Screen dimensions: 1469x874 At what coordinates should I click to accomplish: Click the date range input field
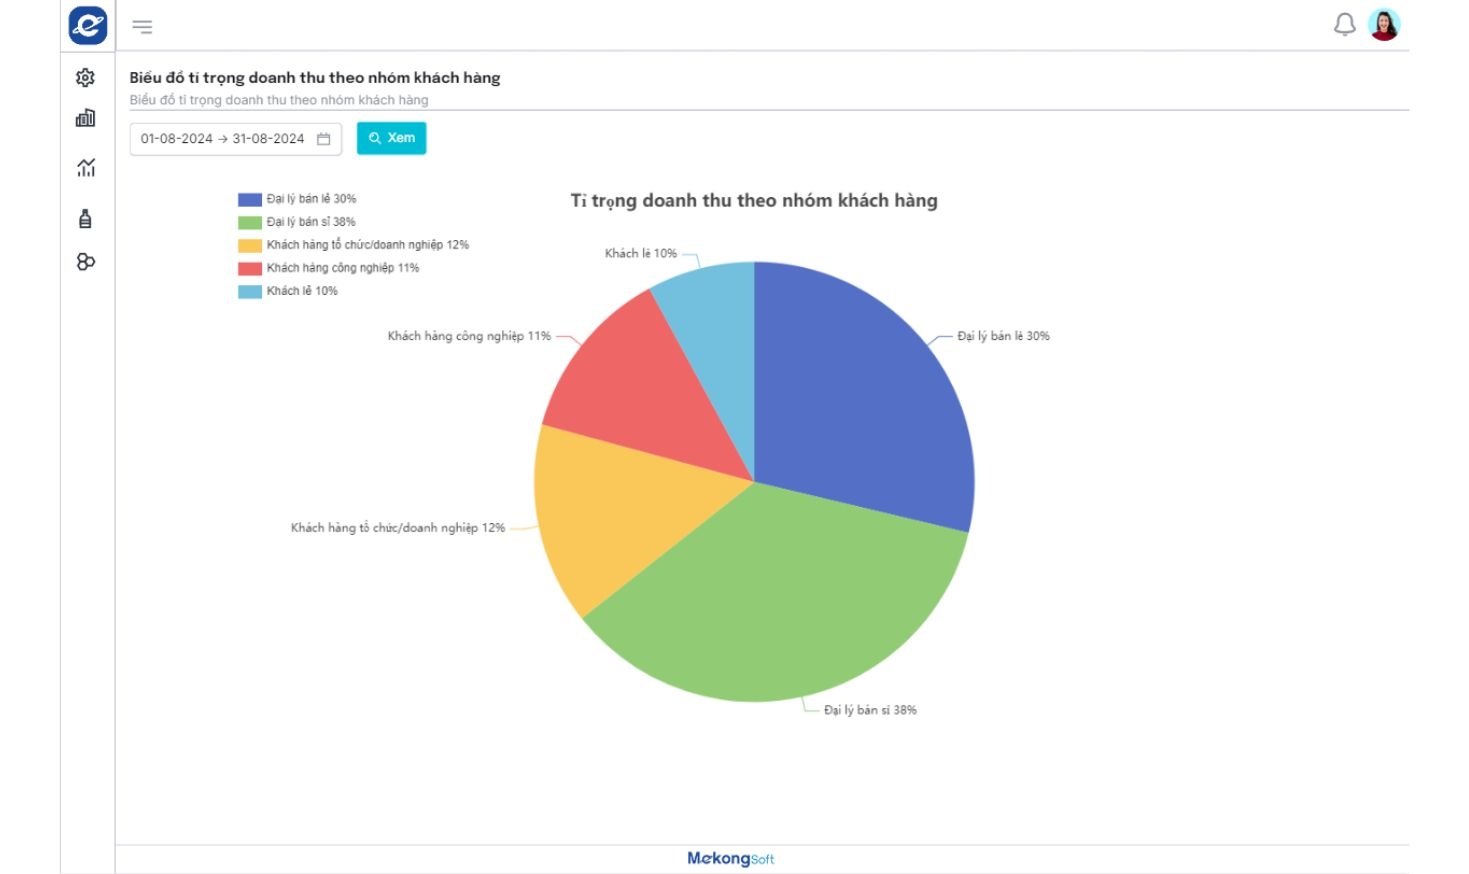click(x=222, y=139)
